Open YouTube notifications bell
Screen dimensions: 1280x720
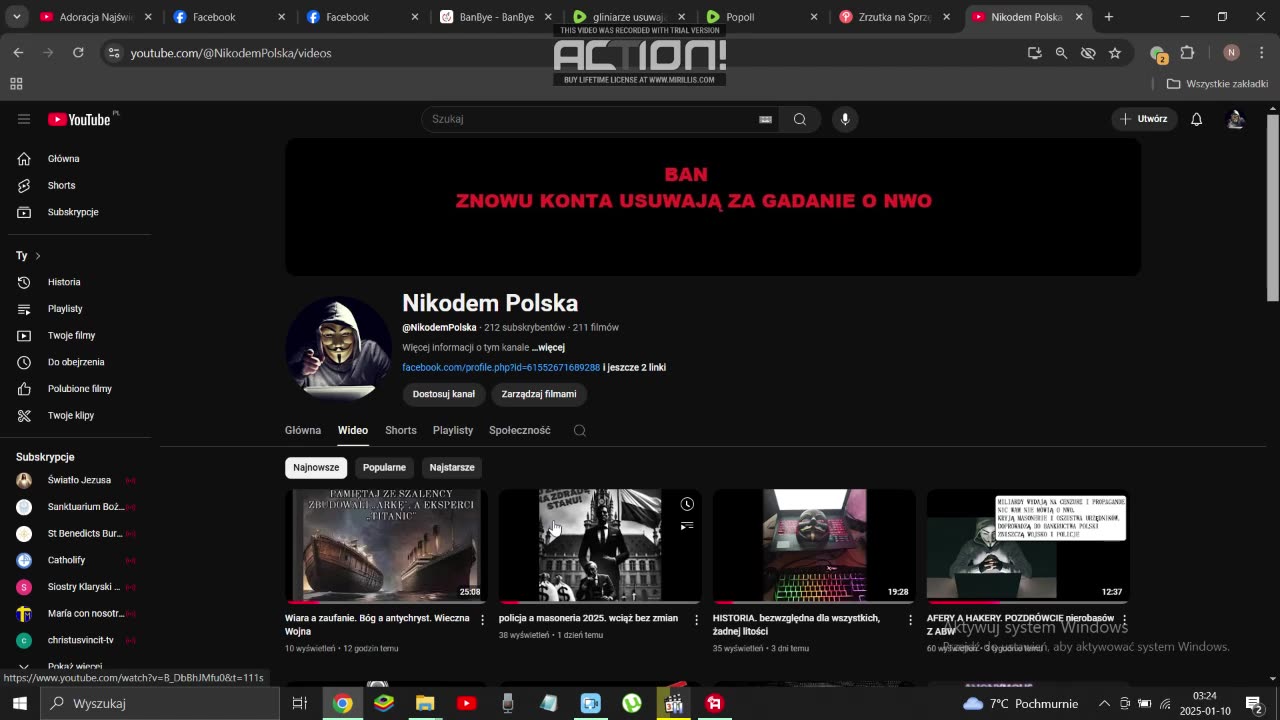pyautogui.click(x=1196, y=119)
